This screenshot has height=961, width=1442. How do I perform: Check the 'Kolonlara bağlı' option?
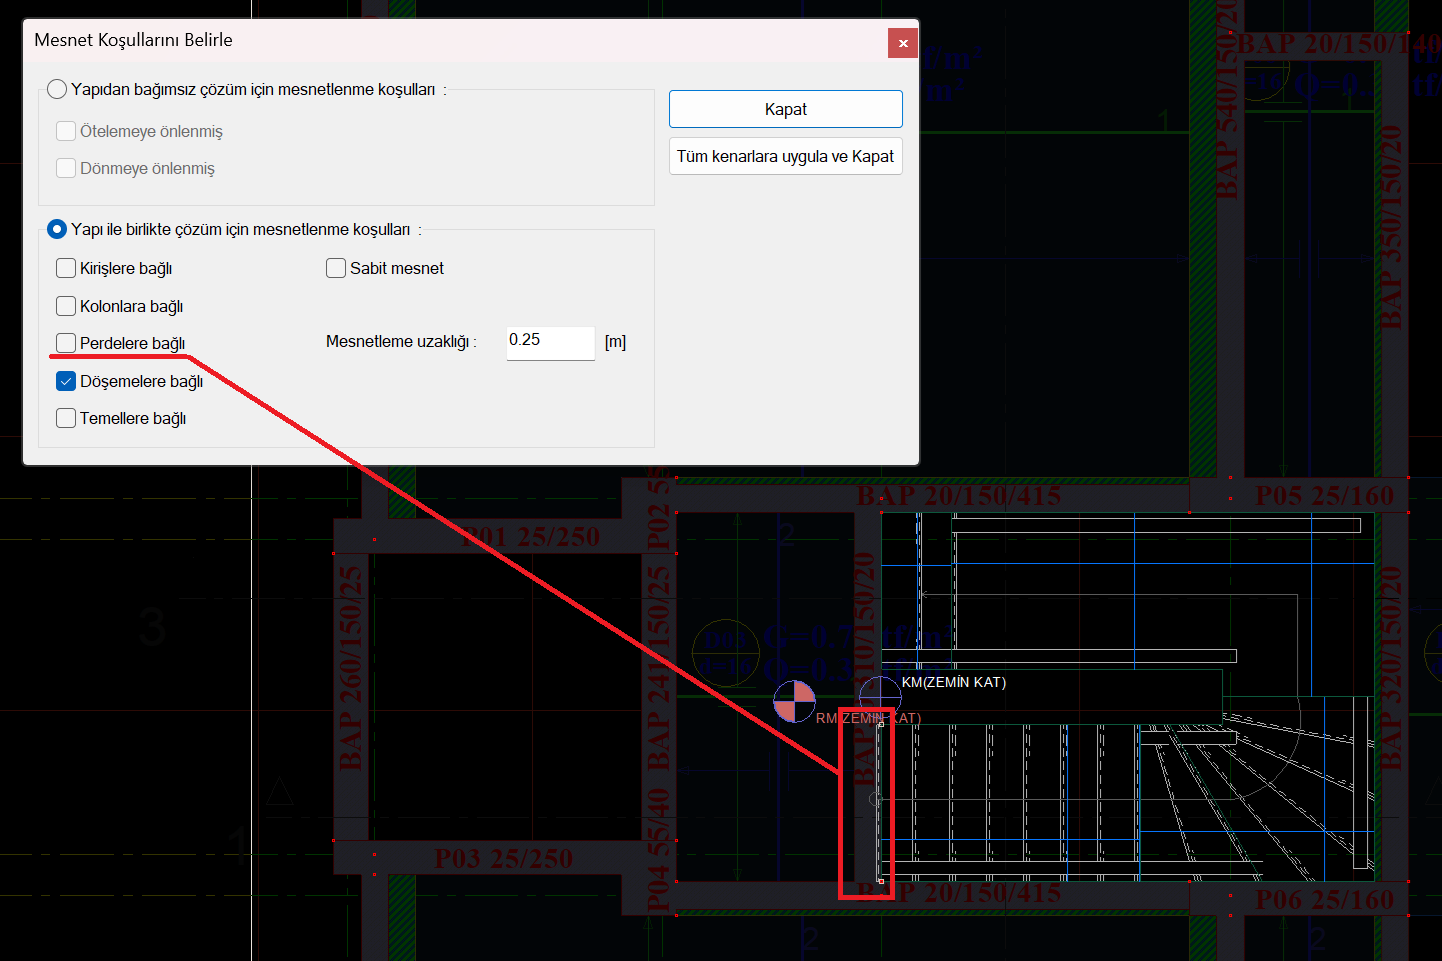click(66, 306)
